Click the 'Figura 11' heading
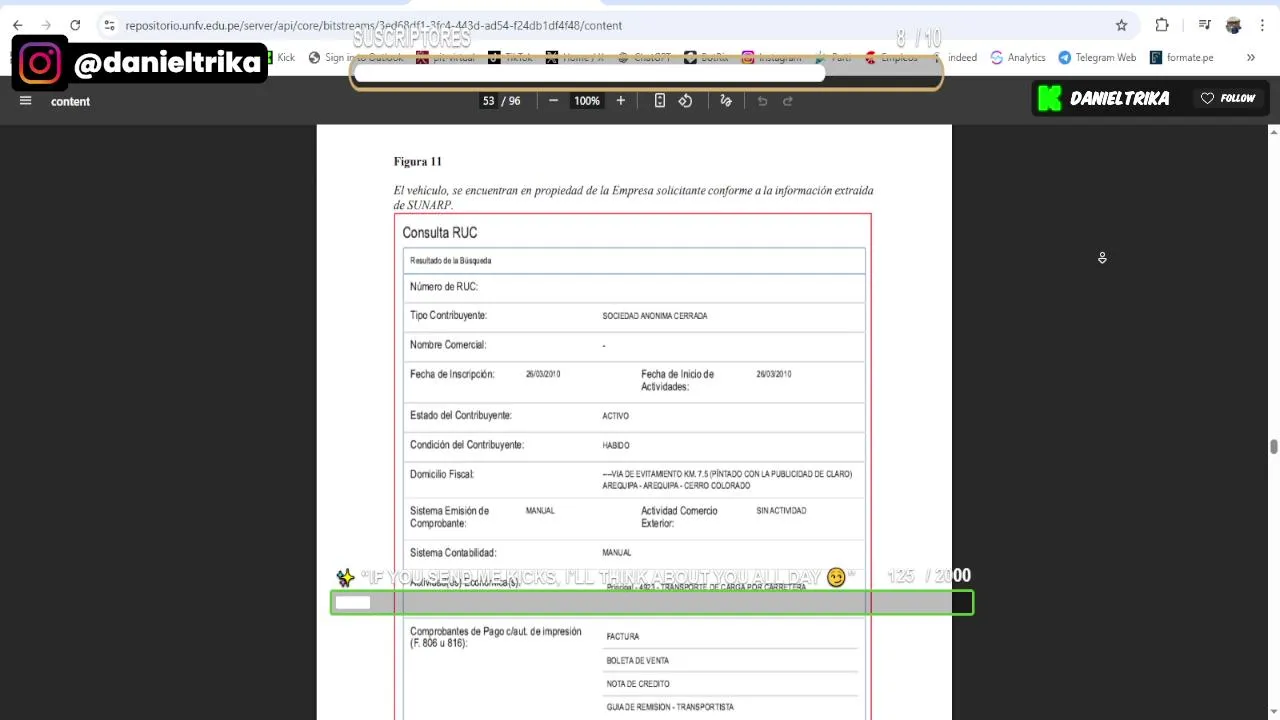The image size is (1280, 720). [x=417, y=161]
